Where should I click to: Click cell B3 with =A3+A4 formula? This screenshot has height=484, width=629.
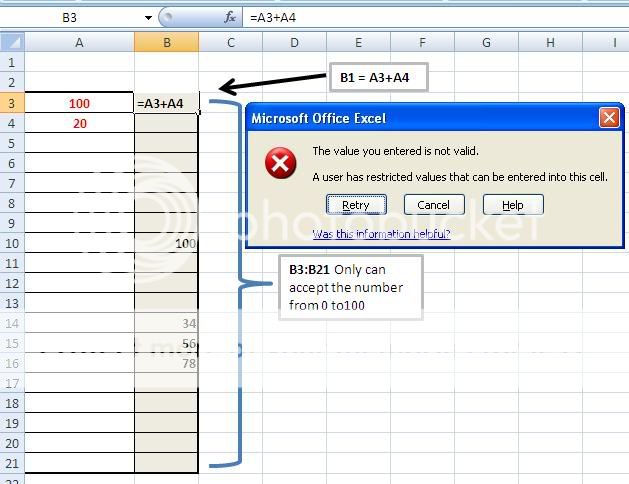[166, 103]
